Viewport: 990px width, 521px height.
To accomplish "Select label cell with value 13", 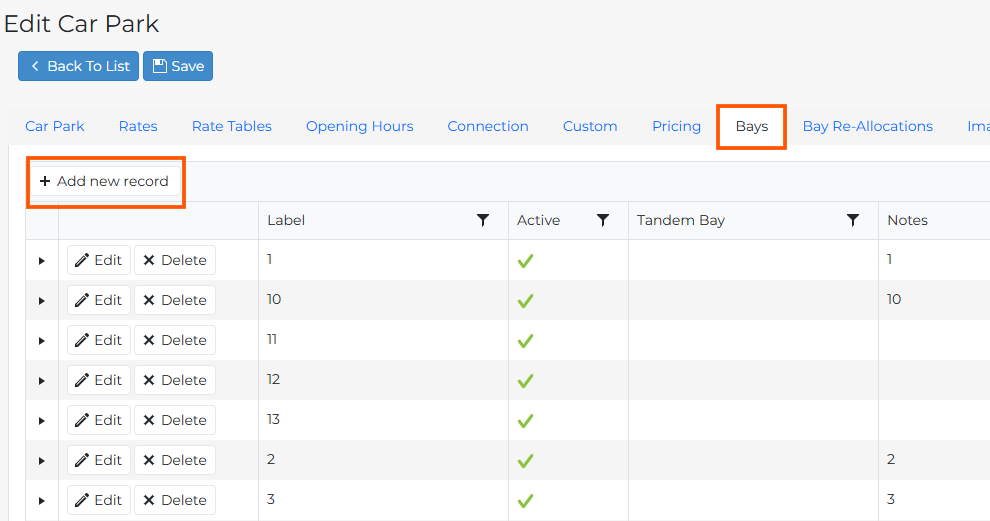I will pos(383,420).
